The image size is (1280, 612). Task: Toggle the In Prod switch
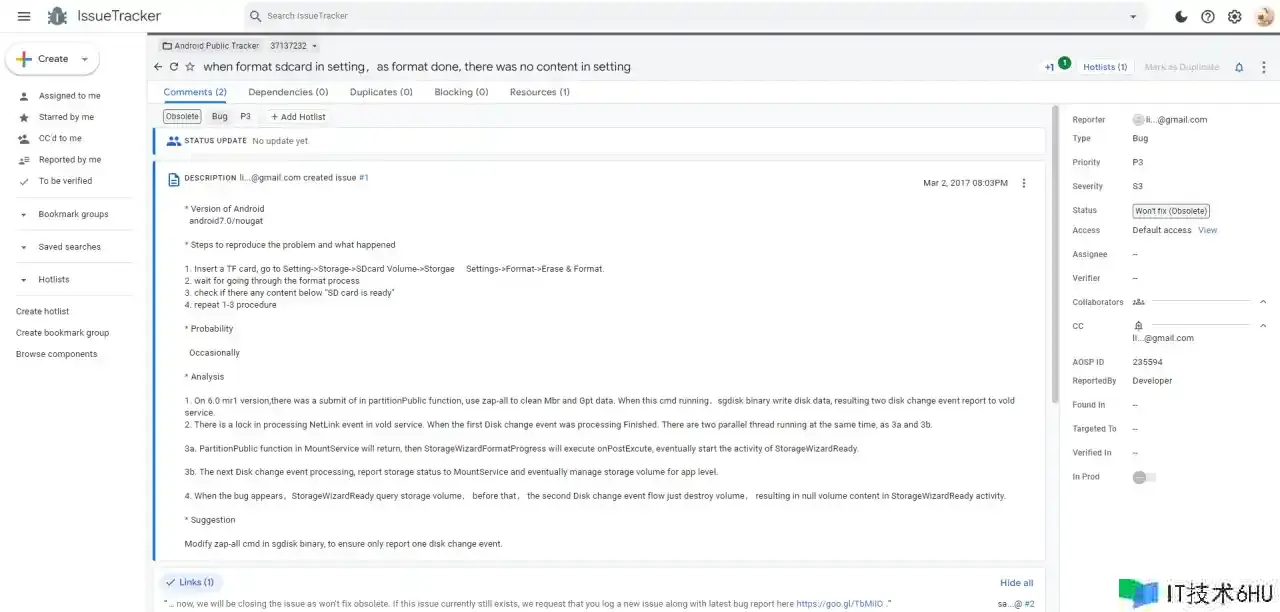point(1144,477)
